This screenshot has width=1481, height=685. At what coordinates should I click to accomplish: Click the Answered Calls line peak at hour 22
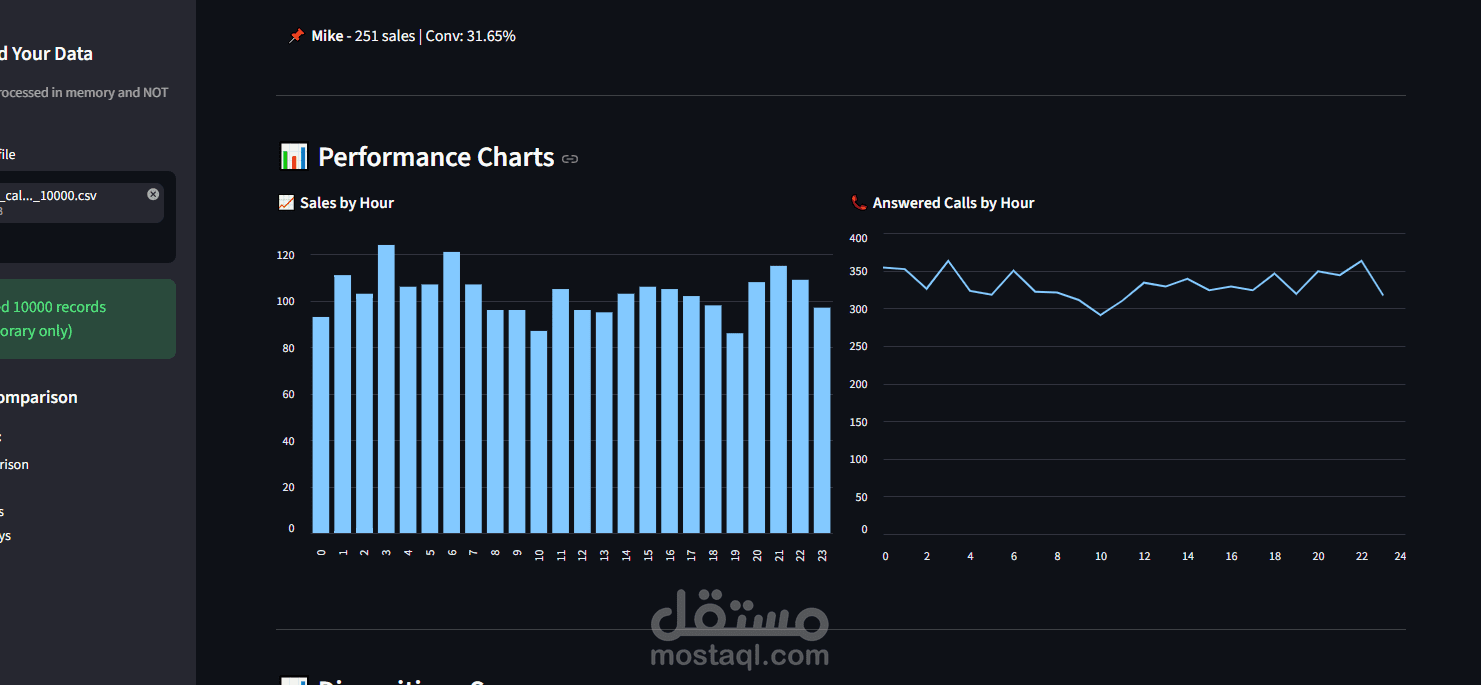[x=1362, y=261]
